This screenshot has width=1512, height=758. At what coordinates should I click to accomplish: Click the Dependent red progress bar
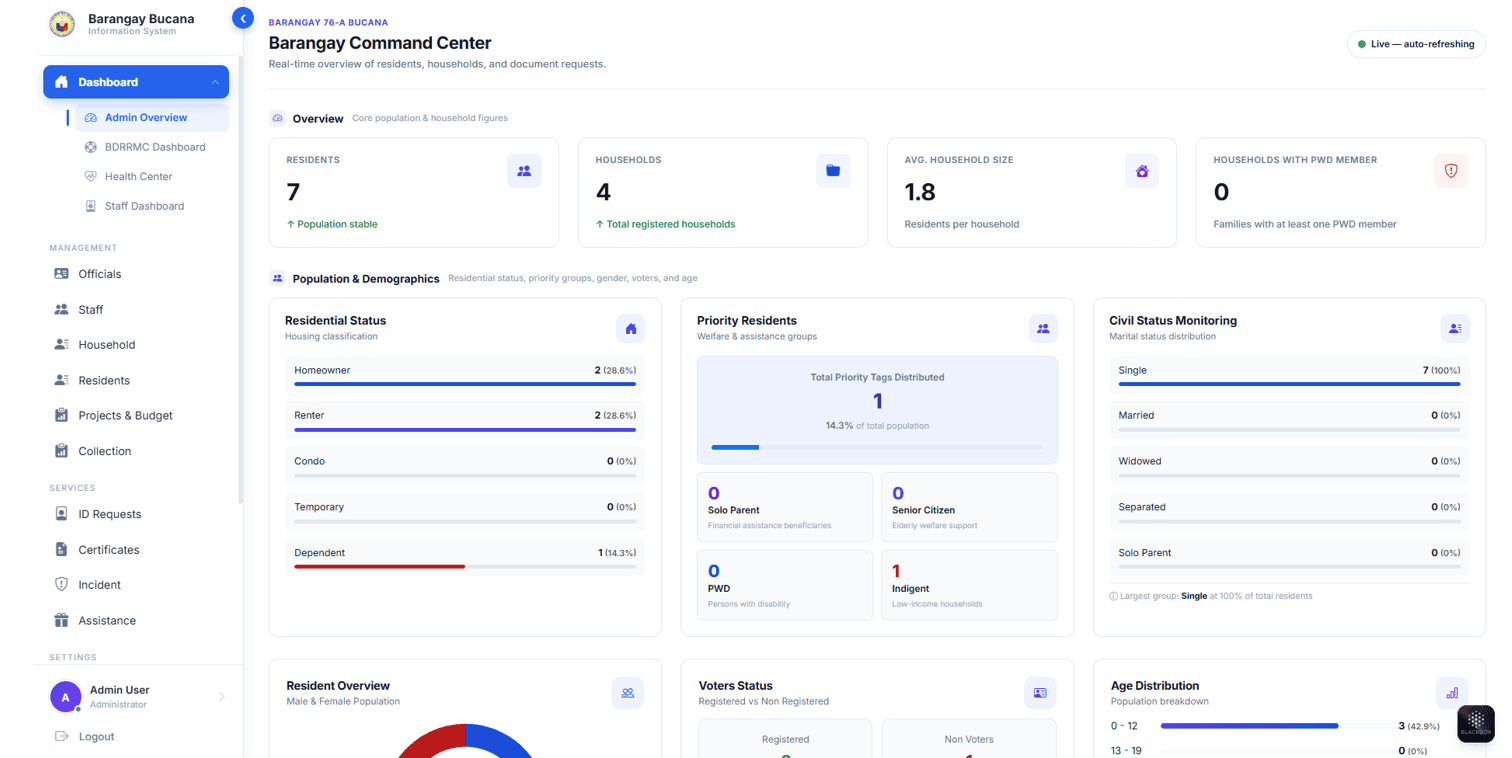[x=379, y=567]
